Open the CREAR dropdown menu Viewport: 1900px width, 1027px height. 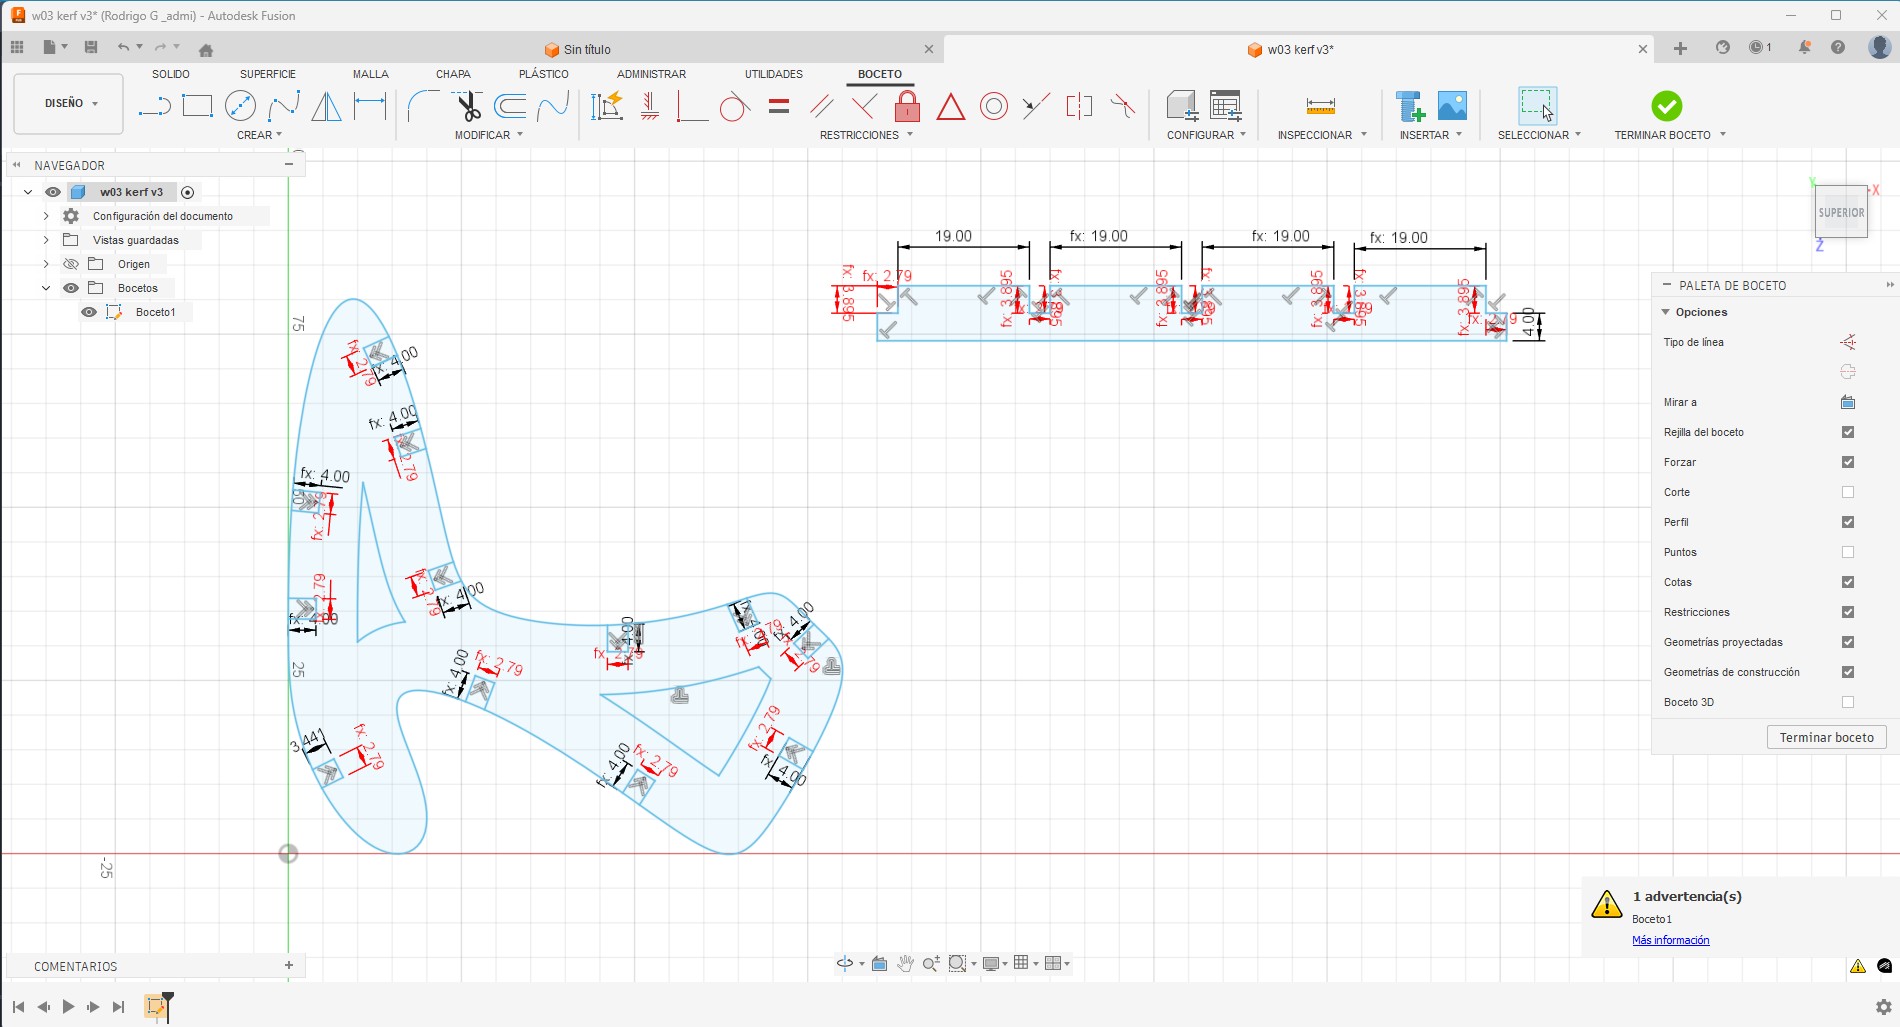tap(259, 135)
